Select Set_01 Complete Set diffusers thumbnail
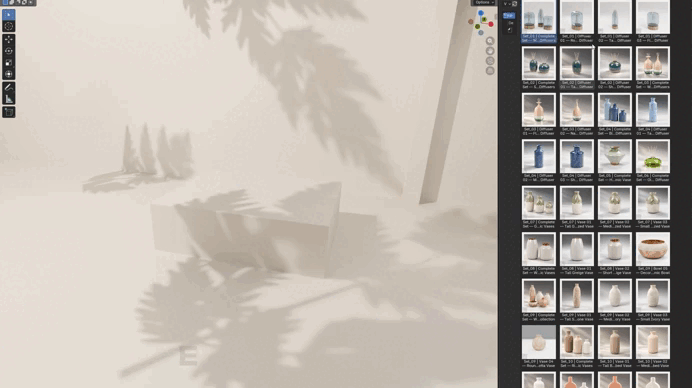The image size is (692, 388). 538,21
